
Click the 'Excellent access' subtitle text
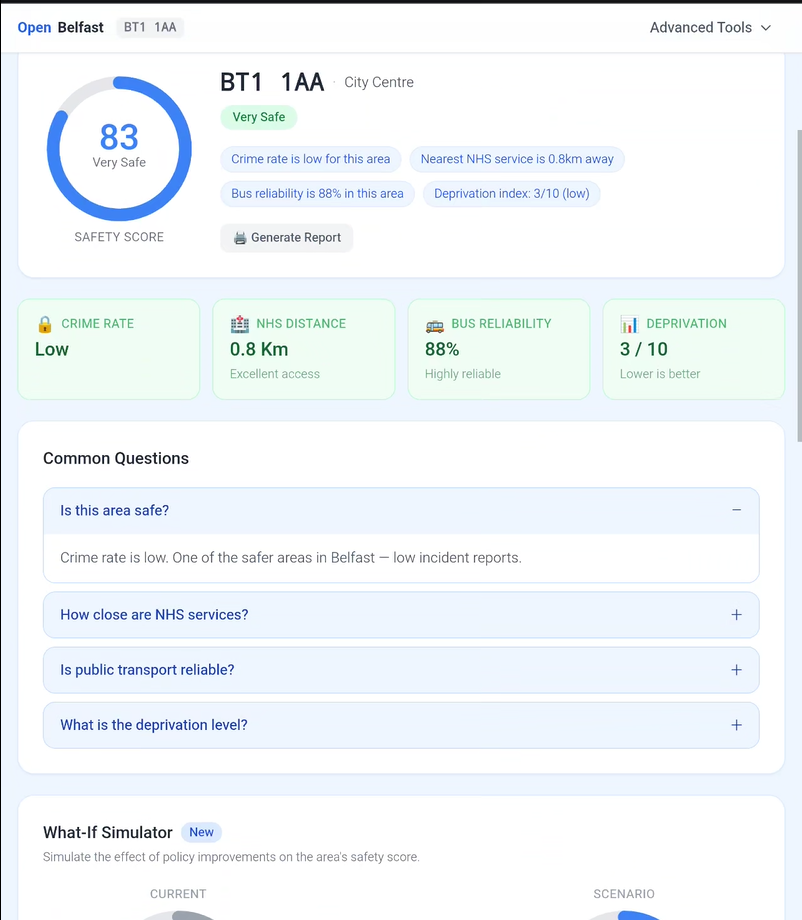[x=275, y=374]
